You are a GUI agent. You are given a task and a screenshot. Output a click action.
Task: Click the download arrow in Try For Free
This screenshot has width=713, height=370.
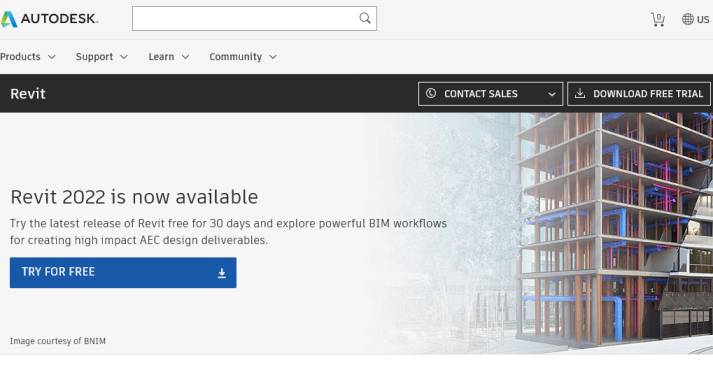pyautogui.click(x=221, y=273)
